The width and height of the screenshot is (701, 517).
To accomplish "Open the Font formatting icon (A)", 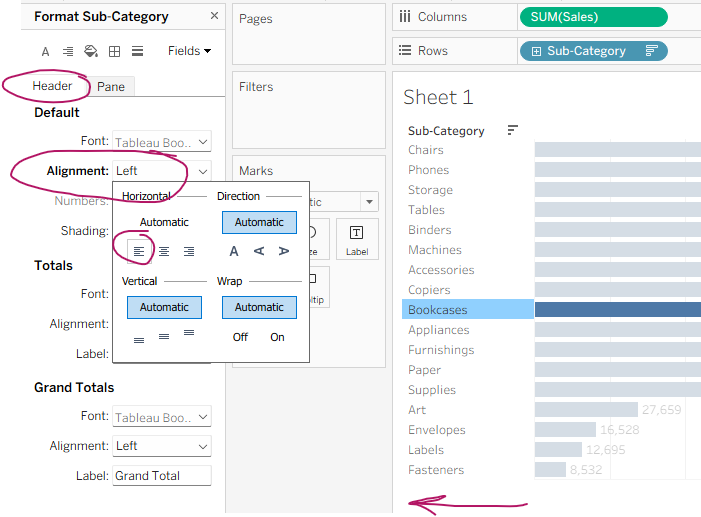I will point(45,51).
